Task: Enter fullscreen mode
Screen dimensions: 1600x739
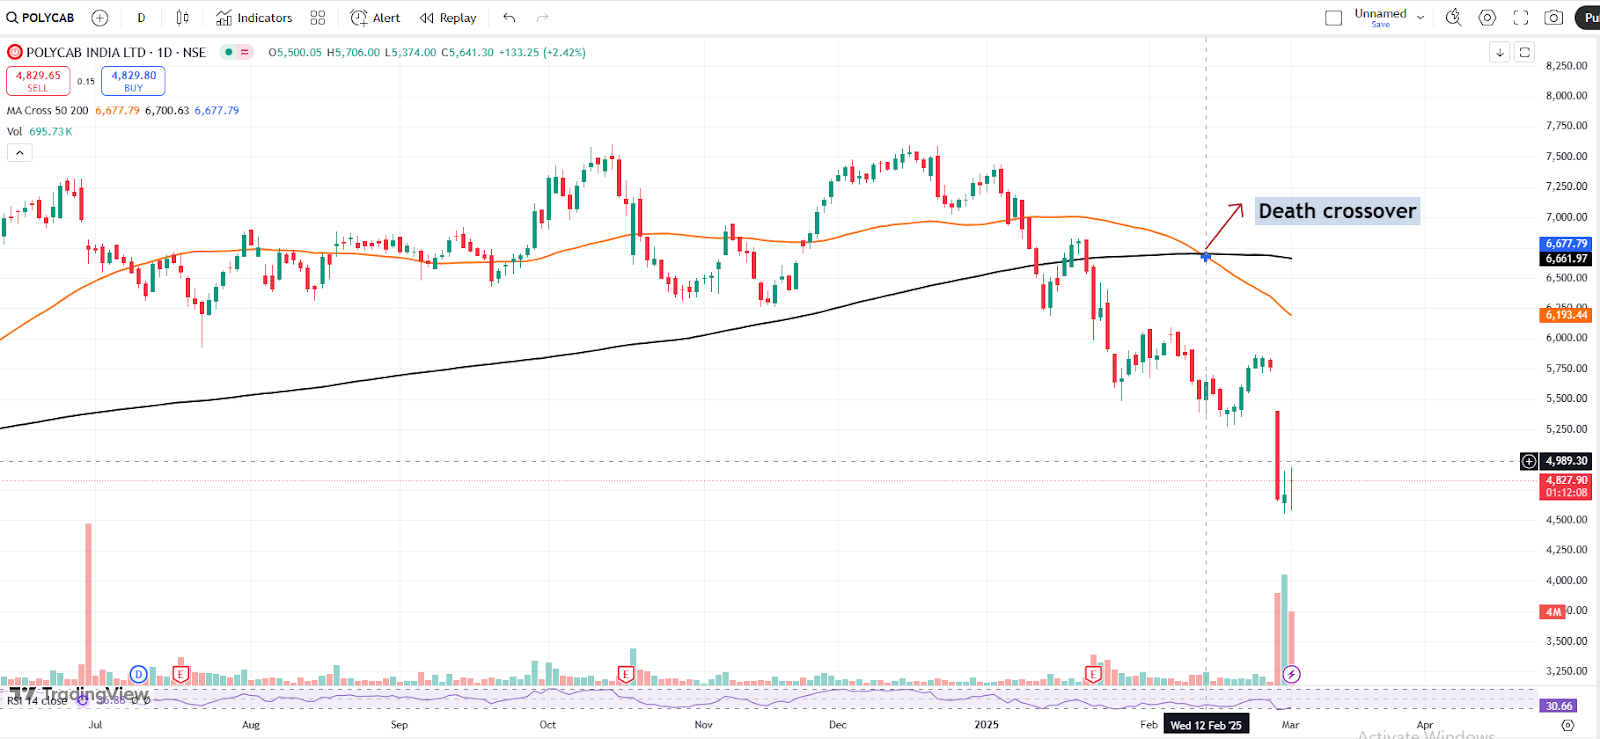Action: (x=1521, y=18)
